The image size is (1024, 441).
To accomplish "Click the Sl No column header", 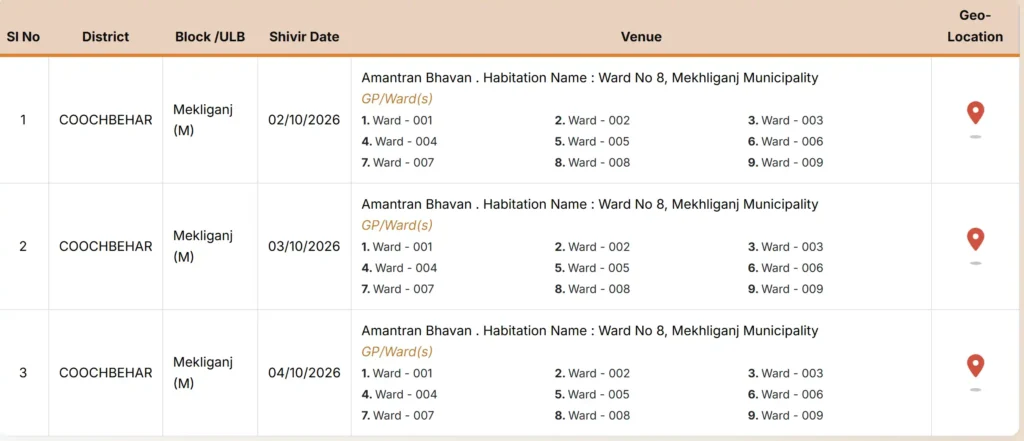I will (23, 37).
